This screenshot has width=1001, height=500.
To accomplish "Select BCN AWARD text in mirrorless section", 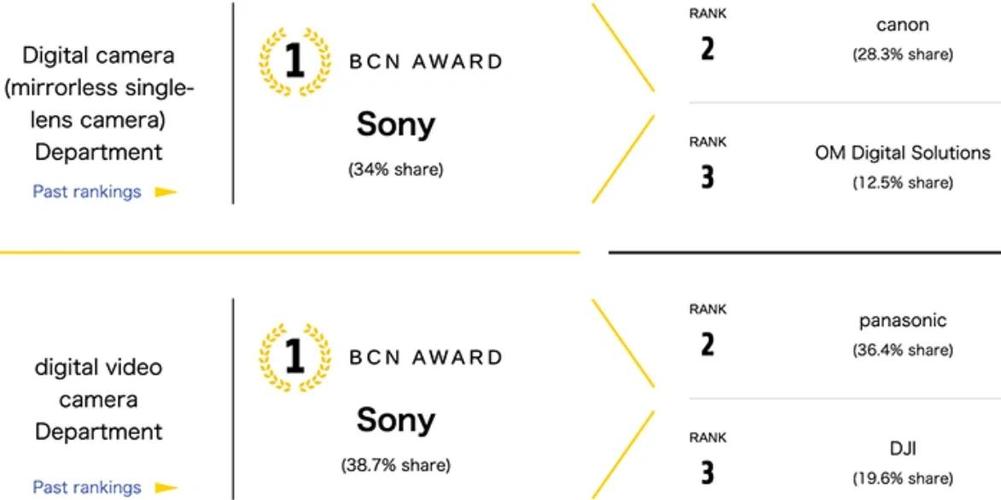I will (x=426, y=62).
